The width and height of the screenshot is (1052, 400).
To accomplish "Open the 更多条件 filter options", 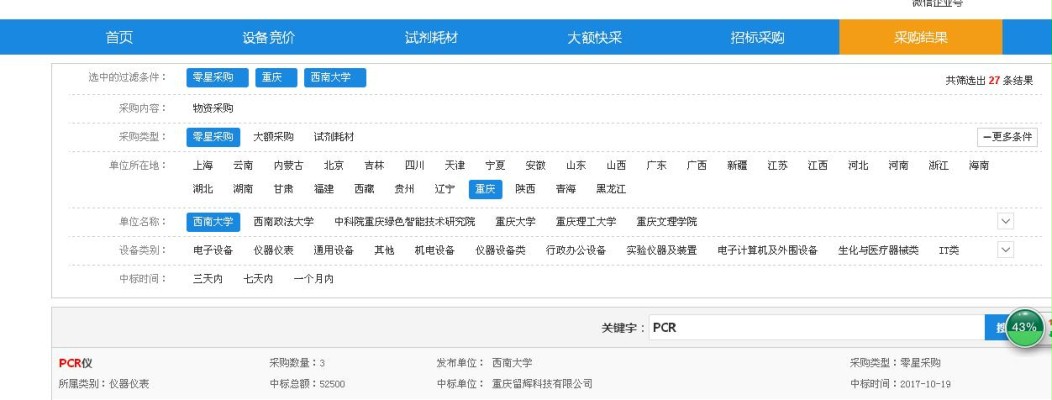I will tap(1007, 138).
